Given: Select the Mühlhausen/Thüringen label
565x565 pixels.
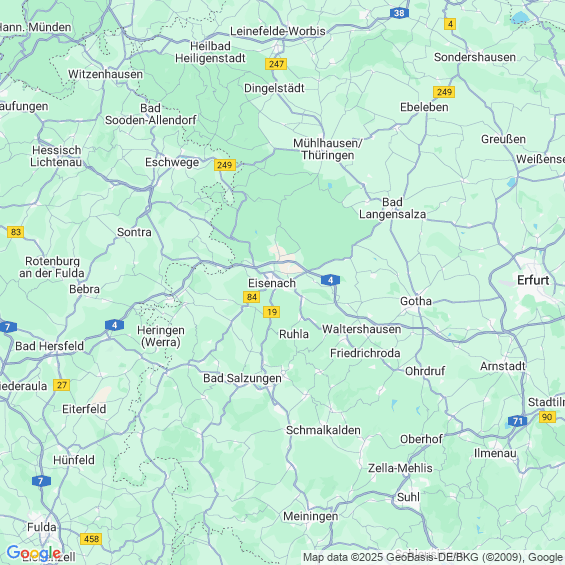Looking at the screenshot, I should (327, 149).
